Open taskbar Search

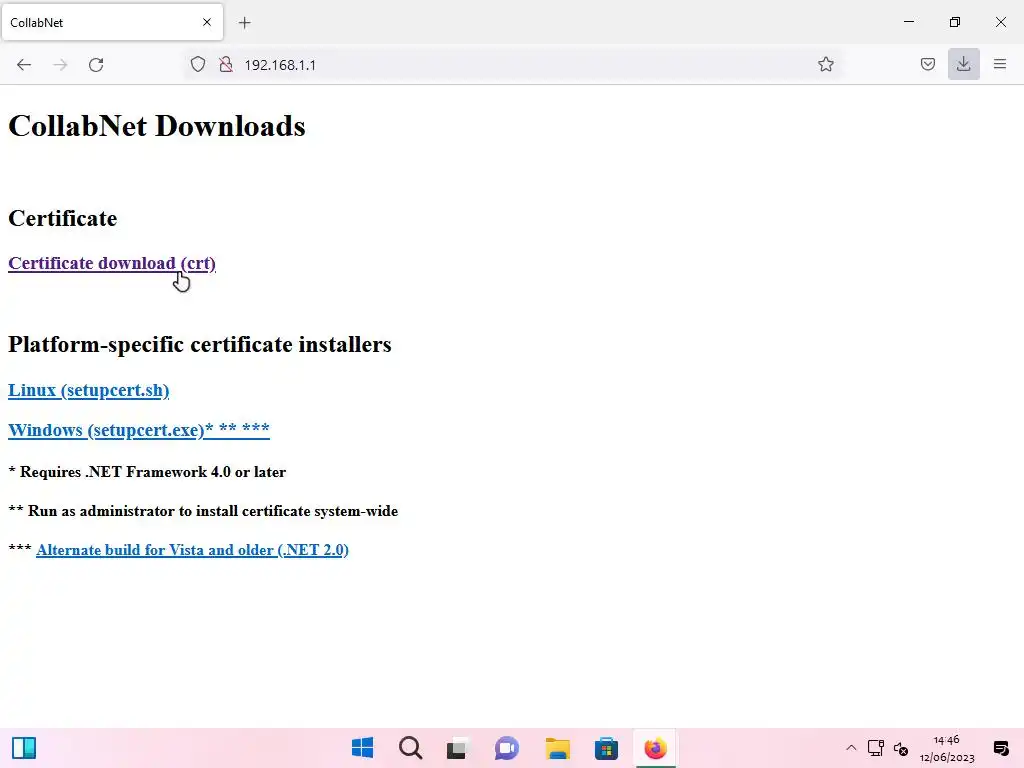click(x=411, y=748)
